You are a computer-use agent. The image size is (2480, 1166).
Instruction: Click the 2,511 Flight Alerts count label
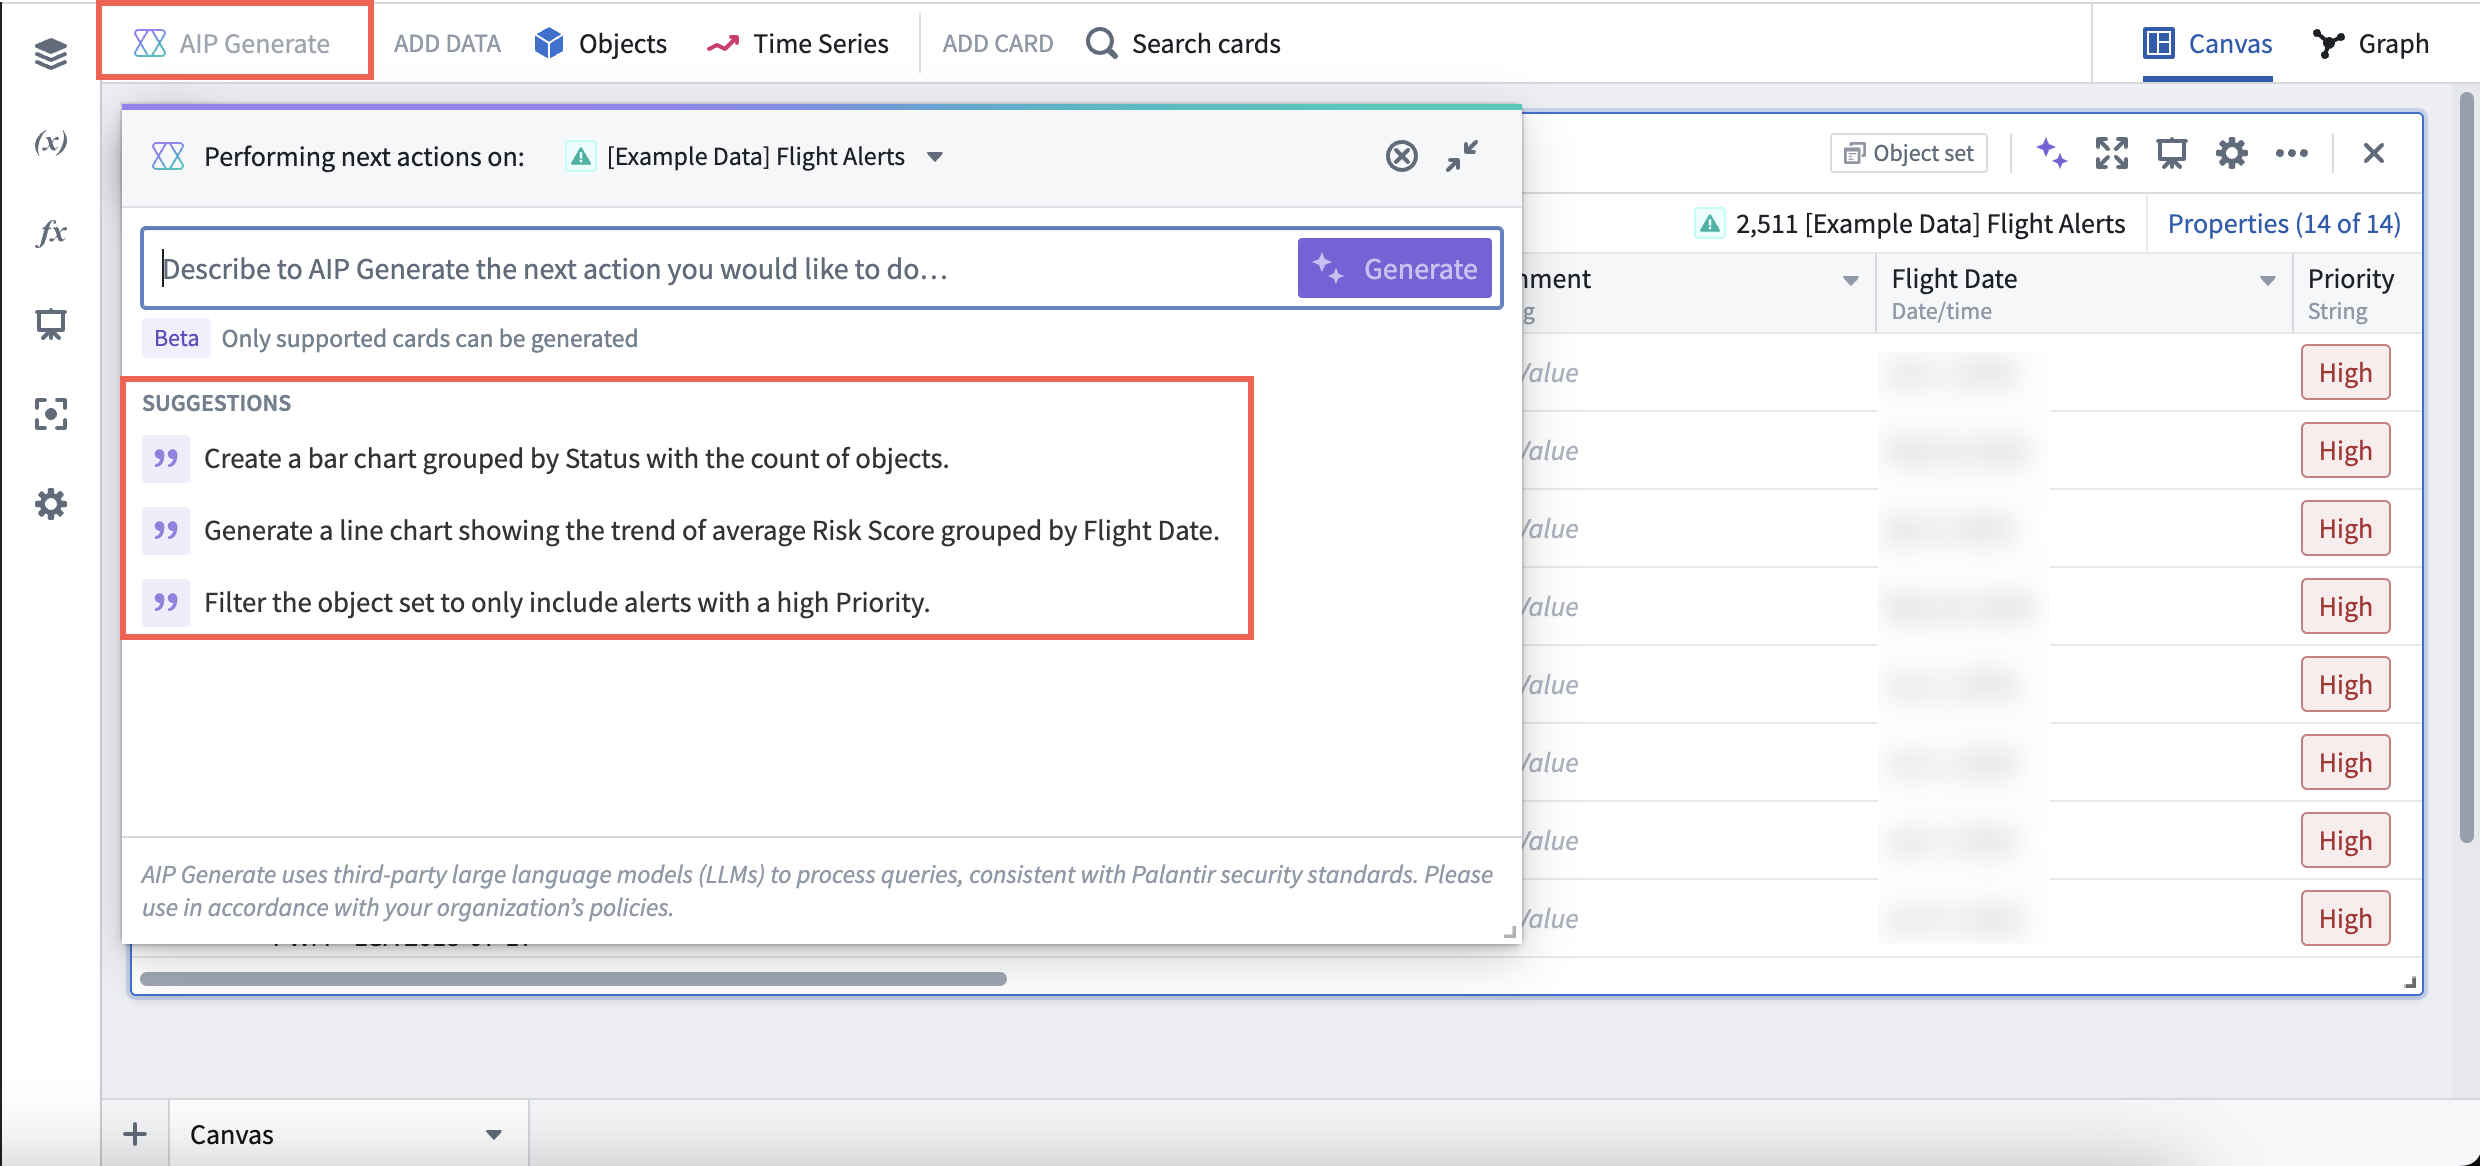(1911, 223)
